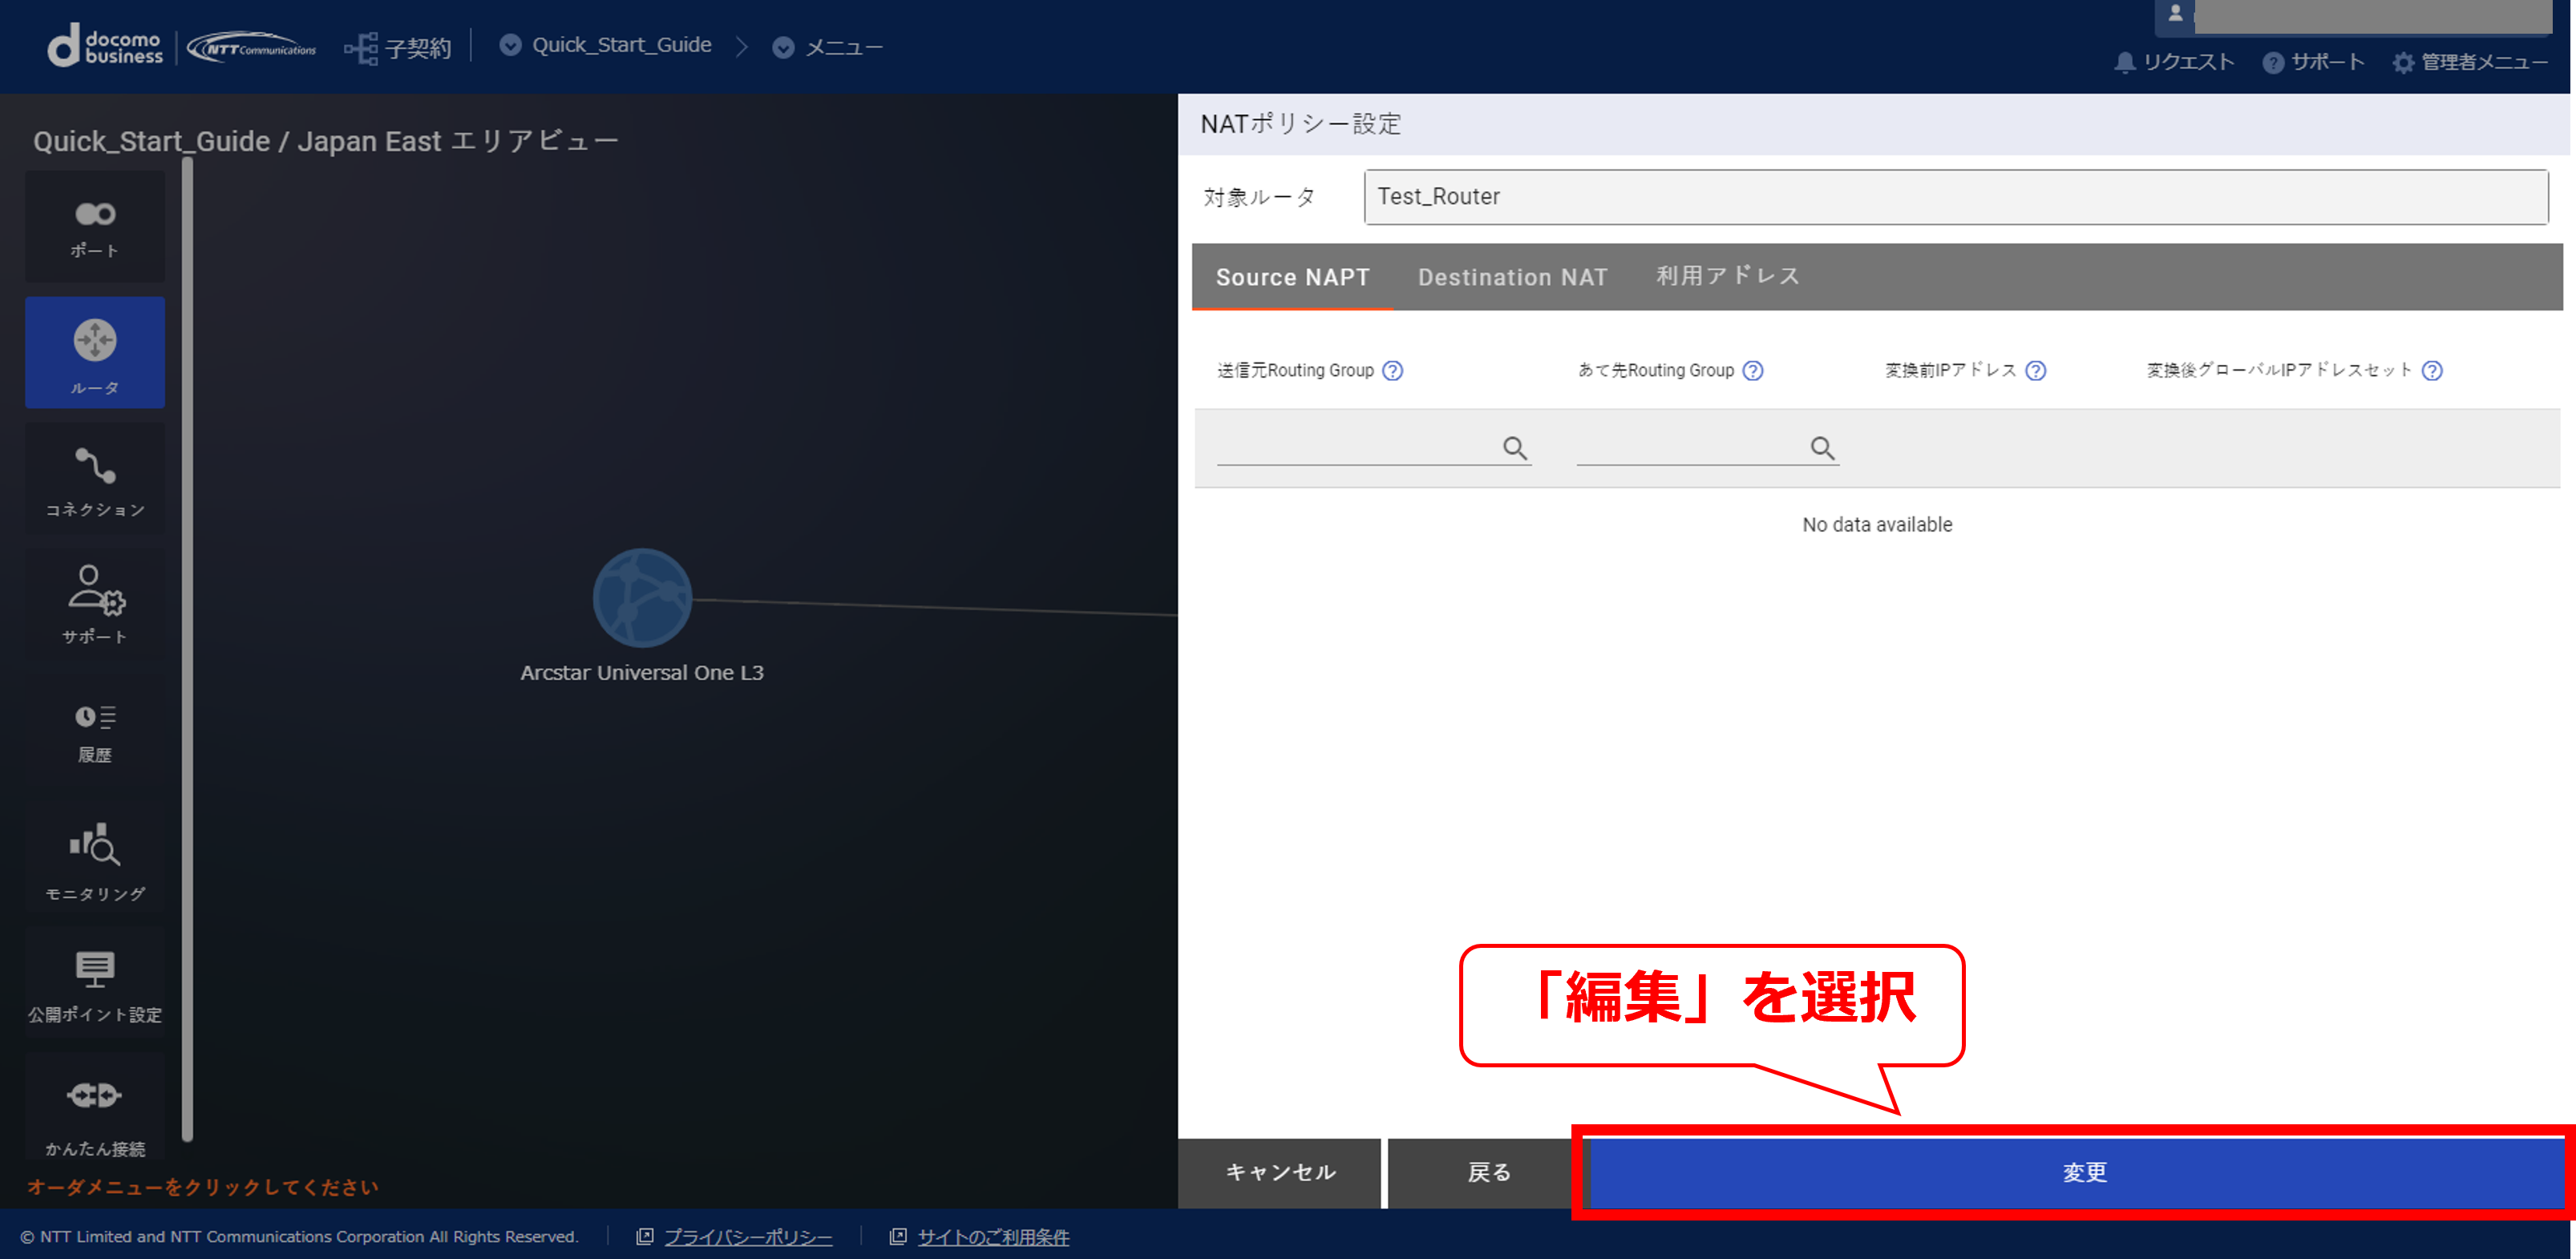Open the モニタリング monitoring icon
The image size is (2576, 1259).
tap(95, 858)
